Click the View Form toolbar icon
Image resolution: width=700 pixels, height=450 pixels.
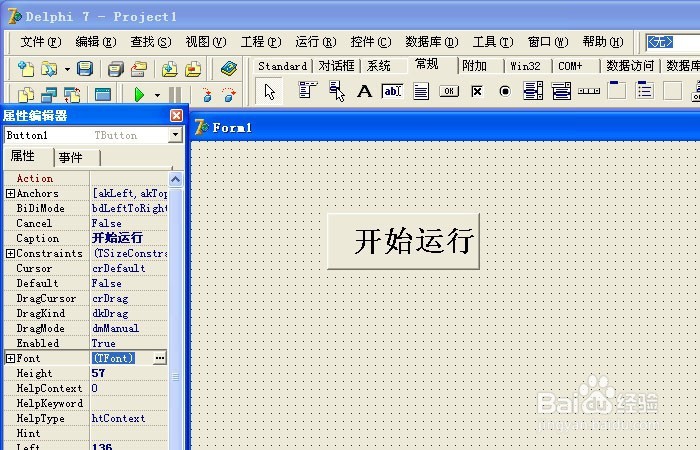coord(49,95)
